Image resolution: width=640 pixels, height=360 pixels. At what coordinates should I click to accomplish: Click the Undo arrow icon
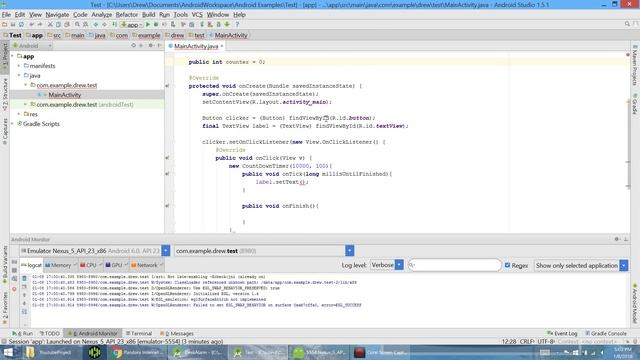coord(31,24)
